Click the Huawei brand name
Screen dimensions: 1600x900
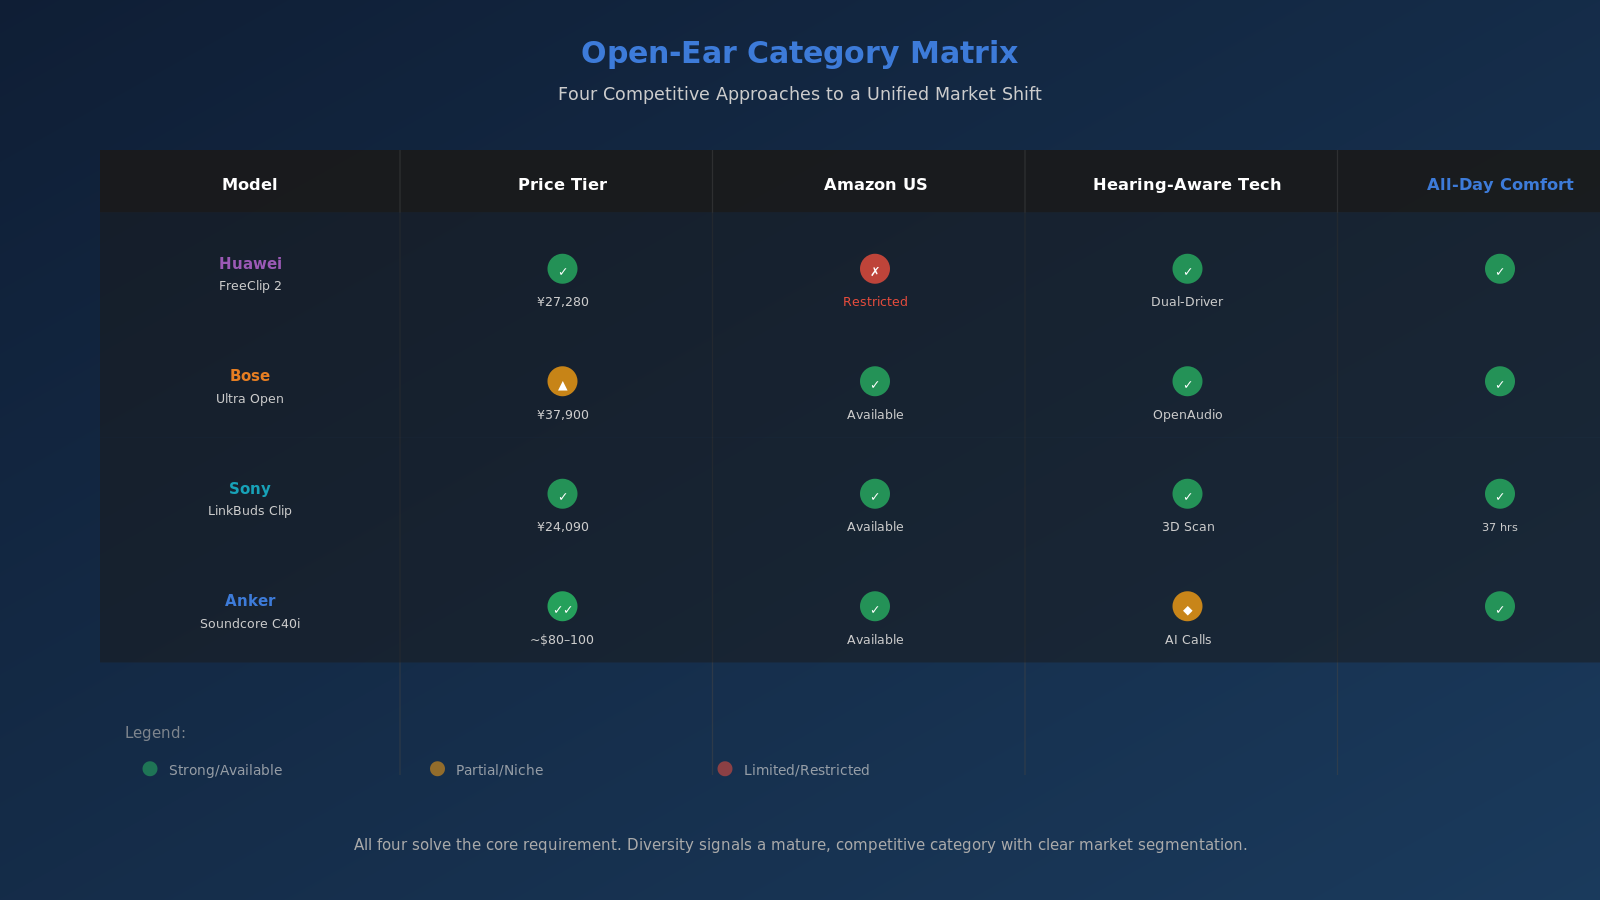point(250,264)
